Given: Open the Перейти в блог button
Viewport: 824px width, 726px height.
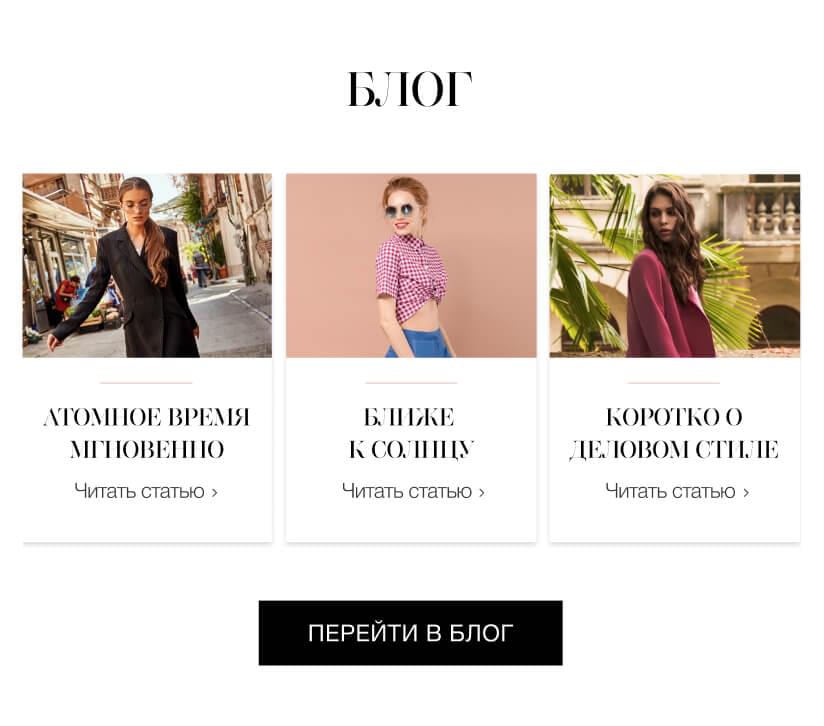Looking at the screenshot, I should pyautogui.click(x=410, y=632).
